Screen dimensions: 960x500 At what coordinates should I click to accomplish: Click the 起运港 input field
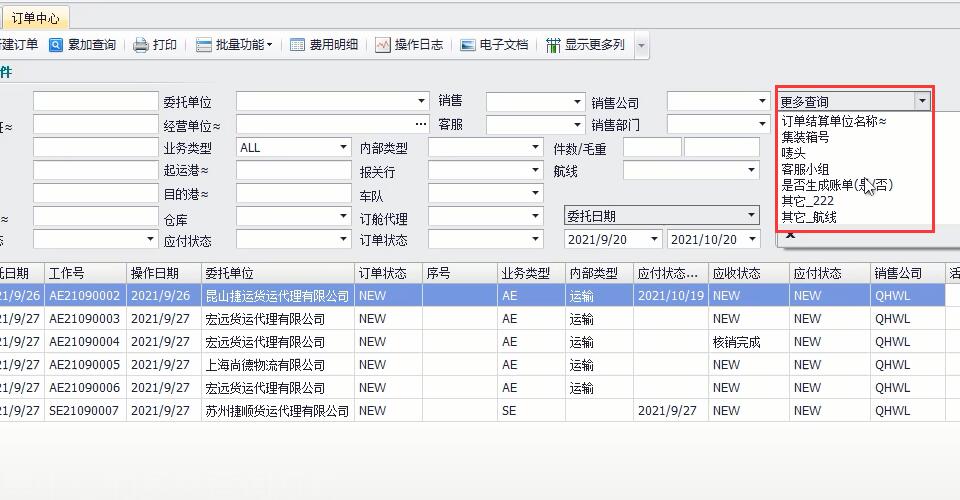(x=293, y=170)
